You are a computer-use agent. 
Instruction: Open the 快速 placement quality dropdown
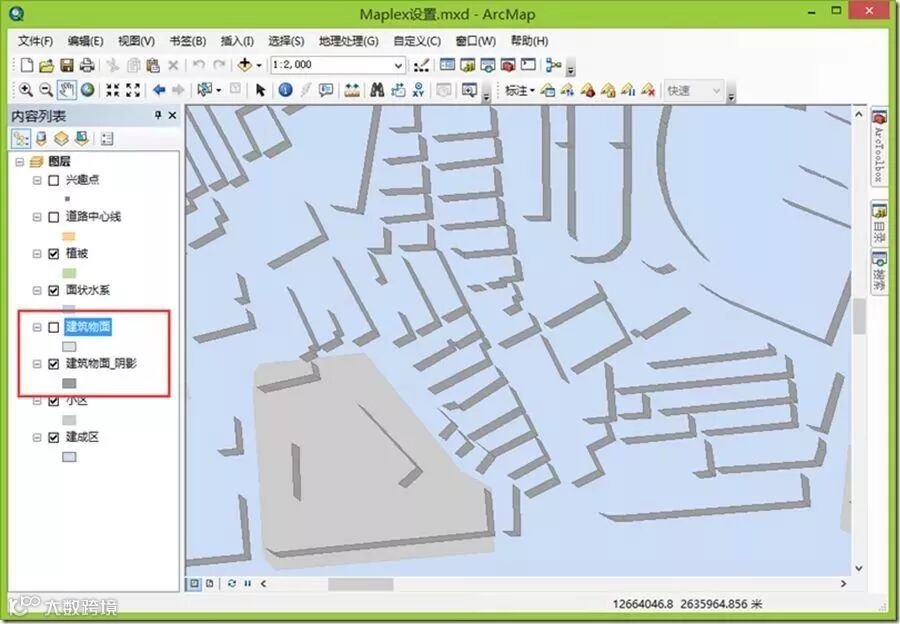pyautogui.click(x=716, y=91)
